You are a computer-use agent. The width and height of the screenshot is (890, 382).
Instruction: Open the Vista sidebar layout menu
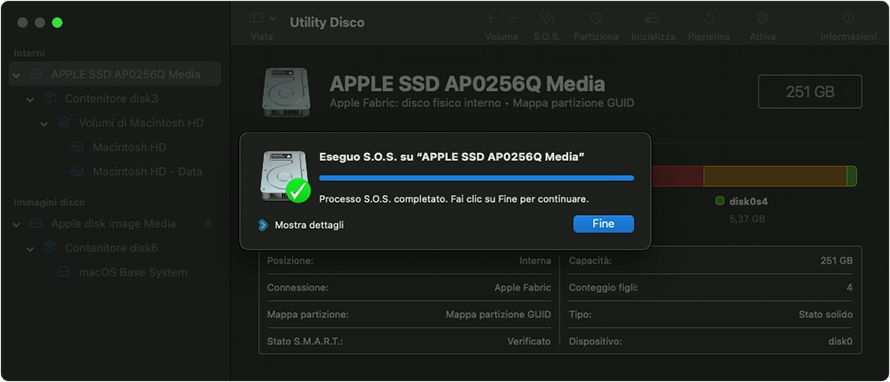pos(263,18)
